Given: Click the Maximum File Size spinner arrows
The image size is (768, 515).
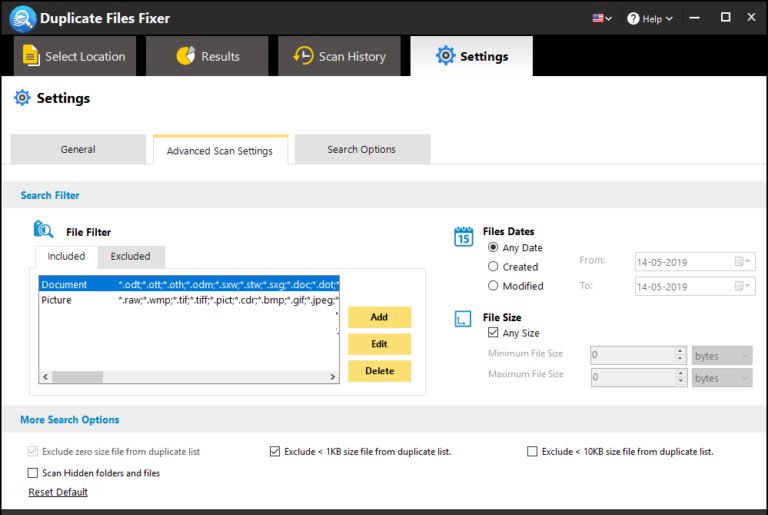Looking at the screenshot, I should (x=680, y=377).
